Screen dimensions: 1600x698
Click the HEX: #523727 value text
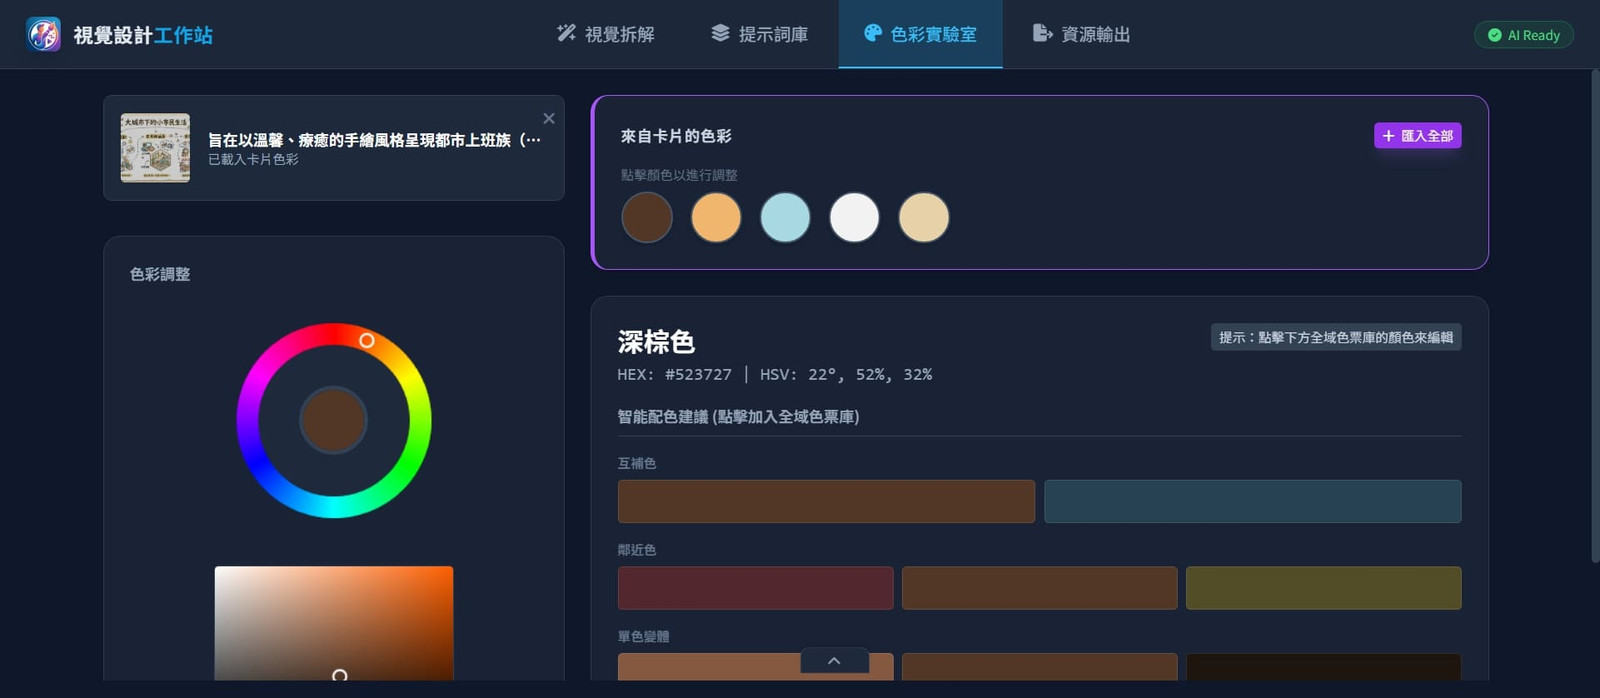(x=674, y=374)
